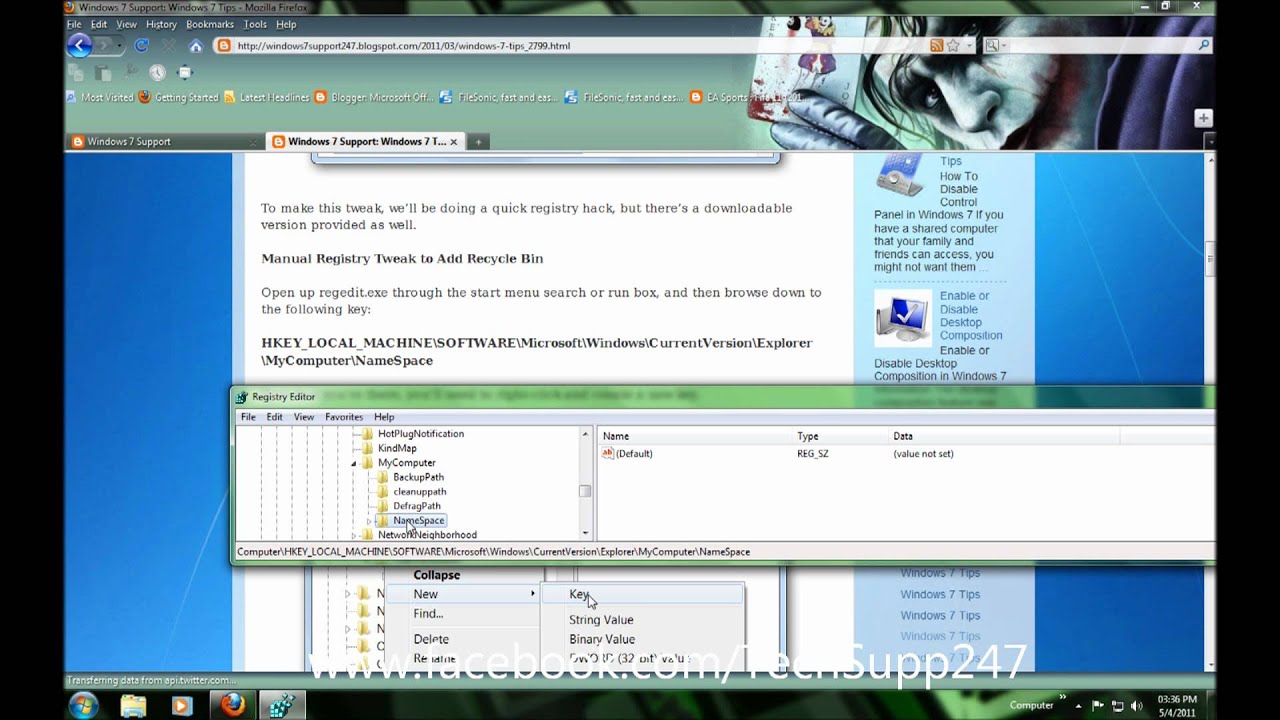
Task: Click the Windows Start orb
Action: coord(84,705)
